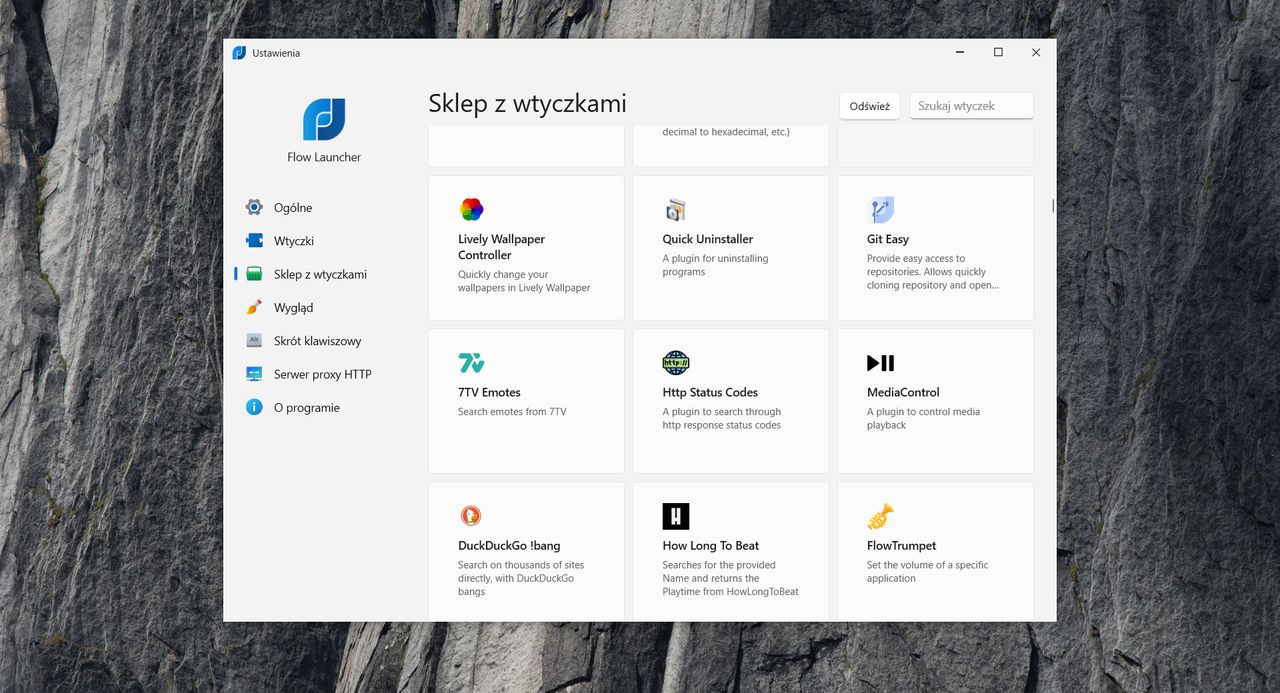Select the Lively Wallpaper Controller title
Image resolution: width=1280 pixels, height=693 pixels.
pyautogui.click(x=501, y=247)
